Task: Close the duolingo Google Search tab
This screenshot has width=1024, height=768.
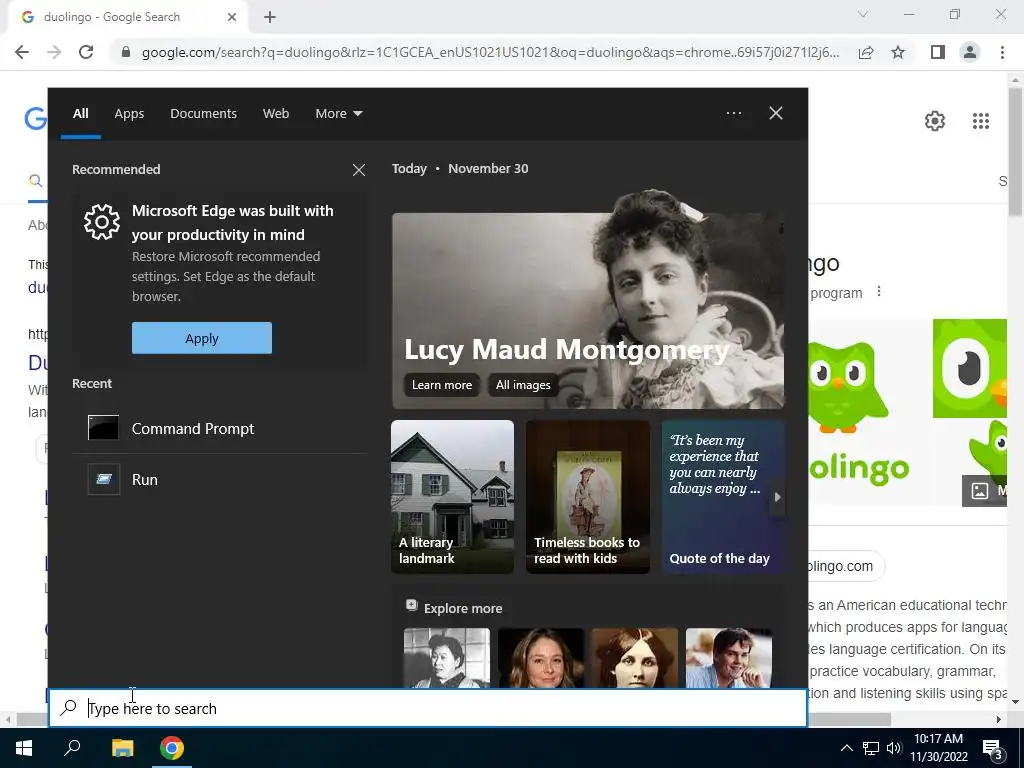Action: (232, 18)
